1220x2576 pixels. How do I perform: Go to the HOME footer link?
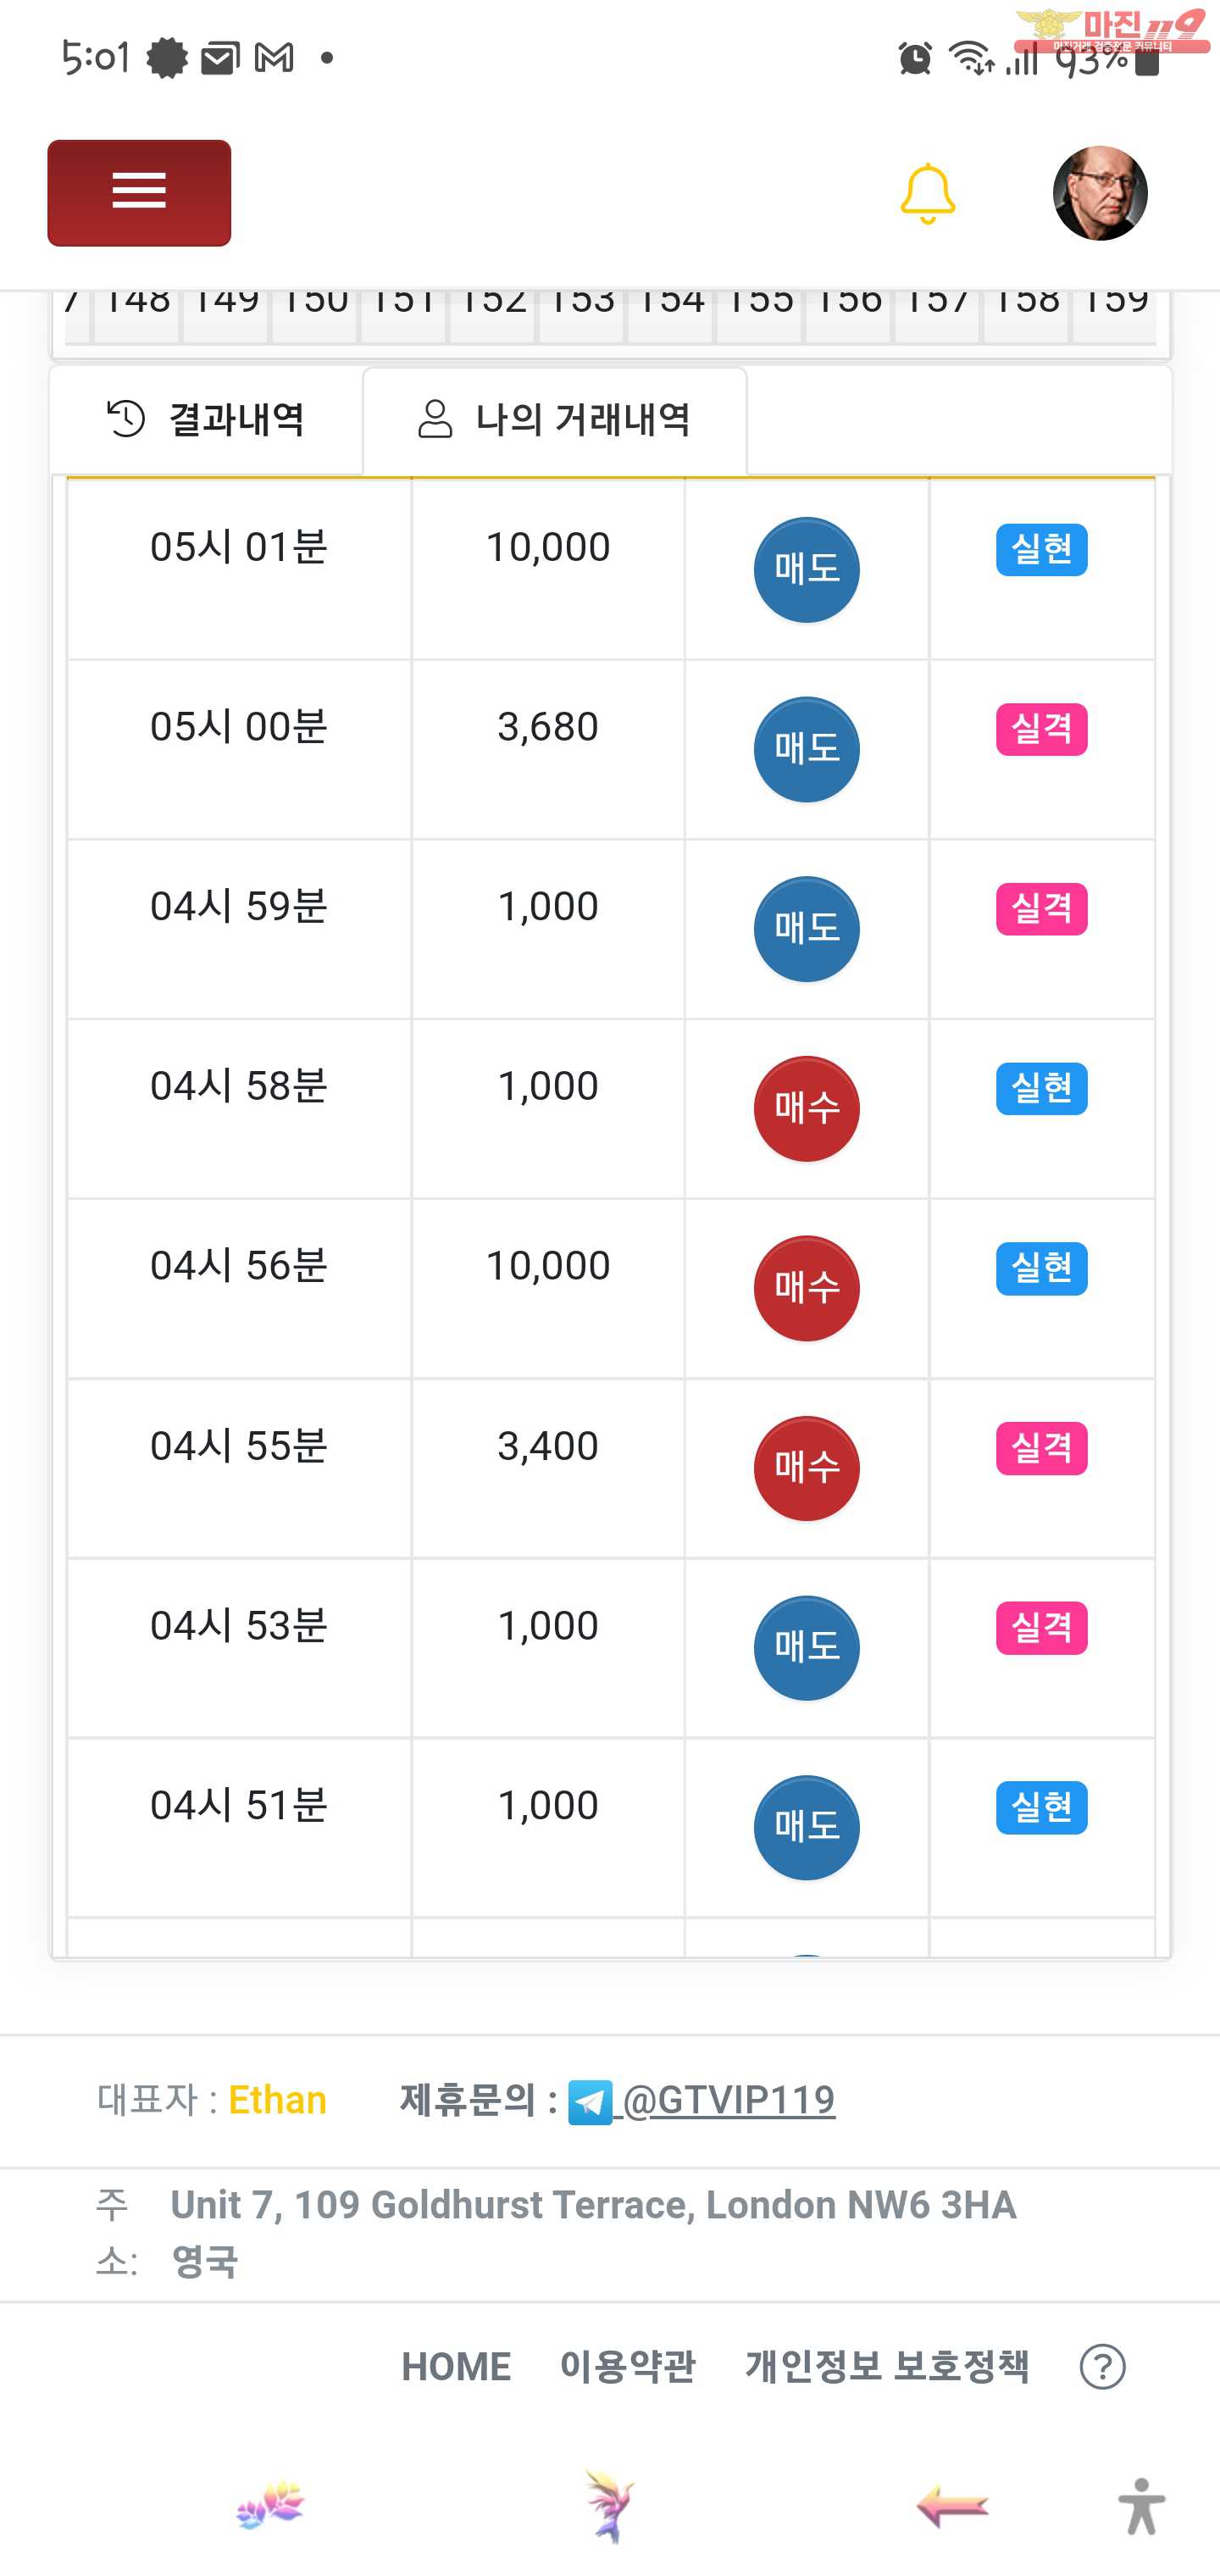pyautogui.click(x=456, y=2366)
